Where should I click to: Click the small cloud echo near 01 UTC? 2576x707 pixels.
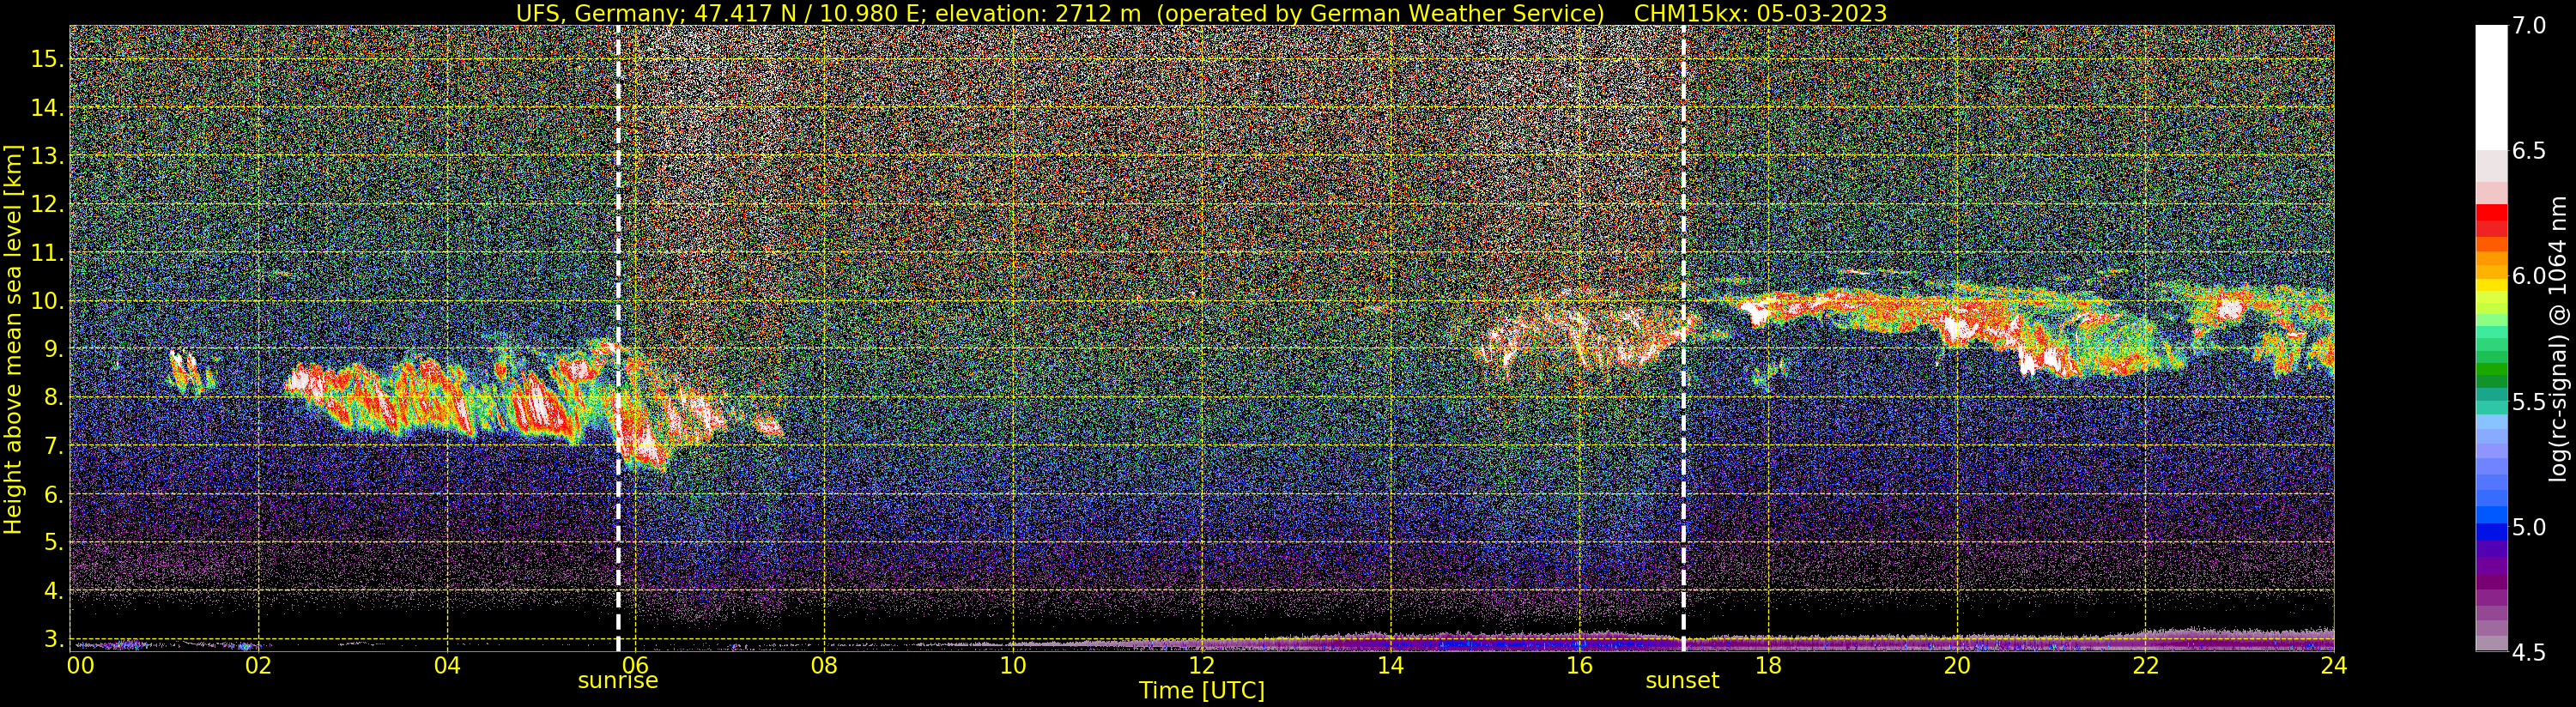tap(190, 372)
